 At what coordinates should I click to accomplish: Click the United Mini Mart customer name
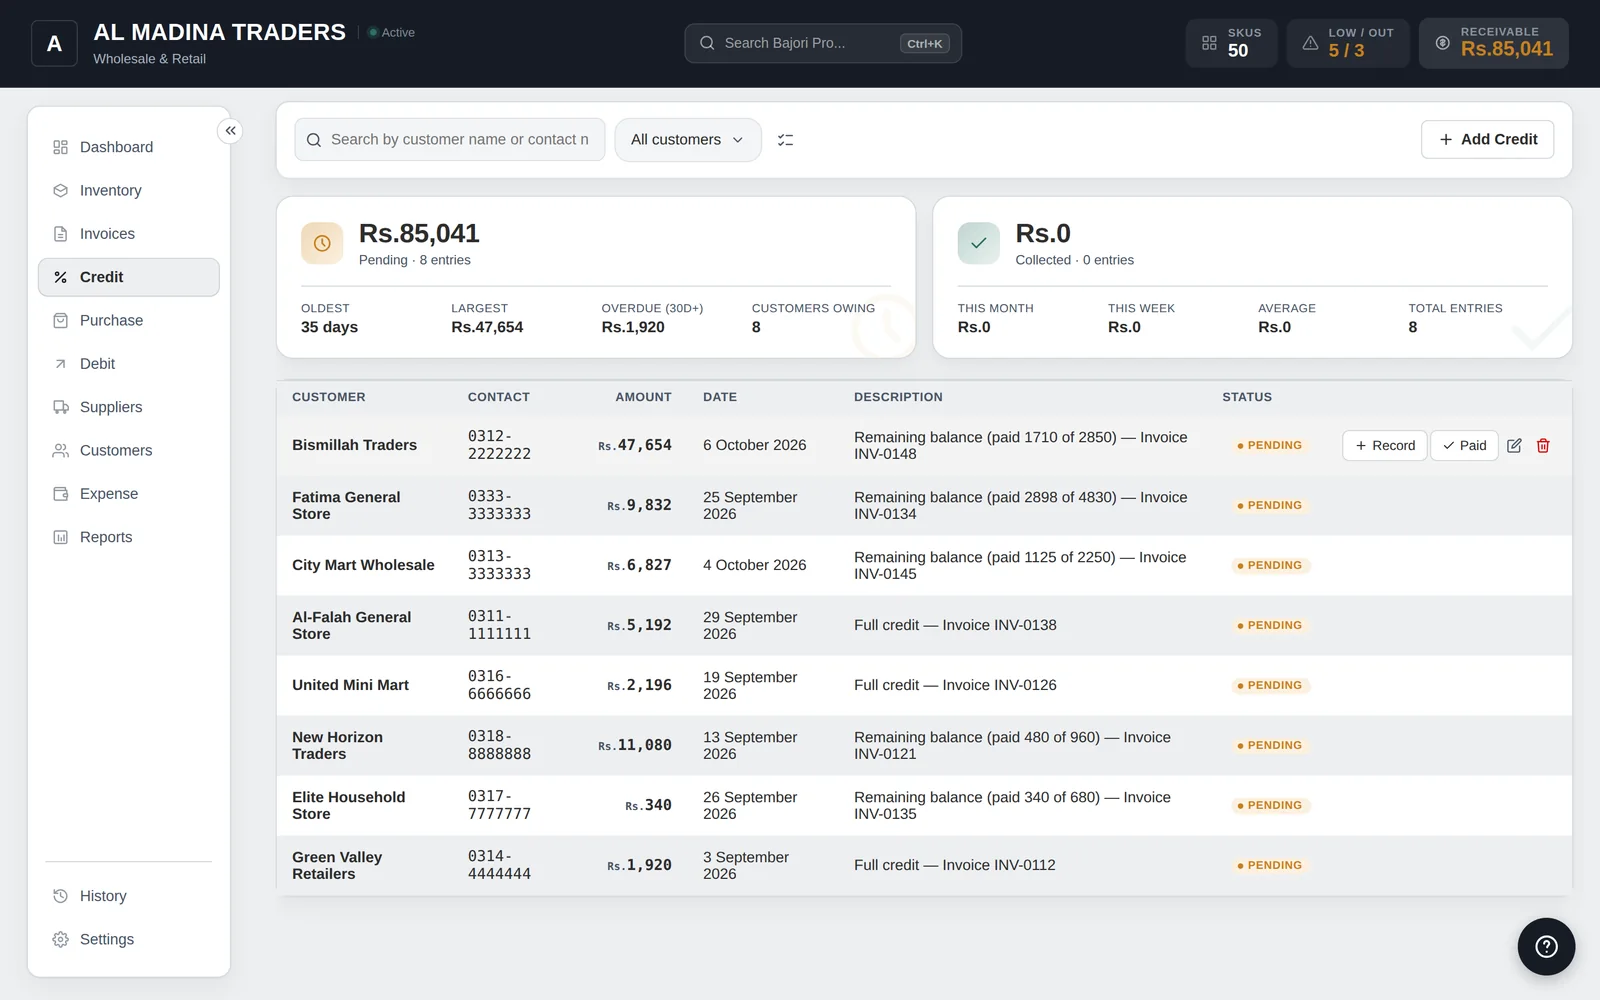(350, 685)
